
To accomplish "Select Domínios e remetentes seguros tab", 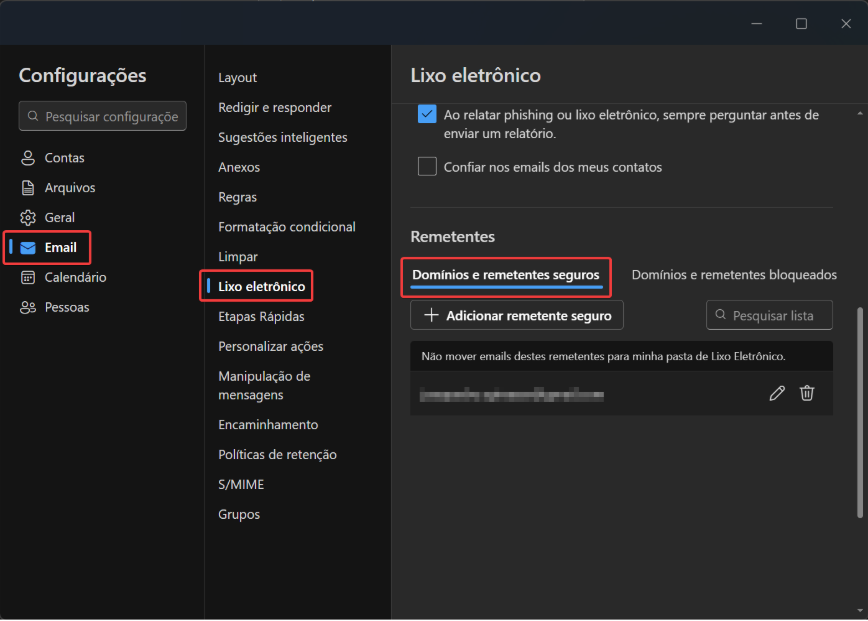I will pos(506,275).
